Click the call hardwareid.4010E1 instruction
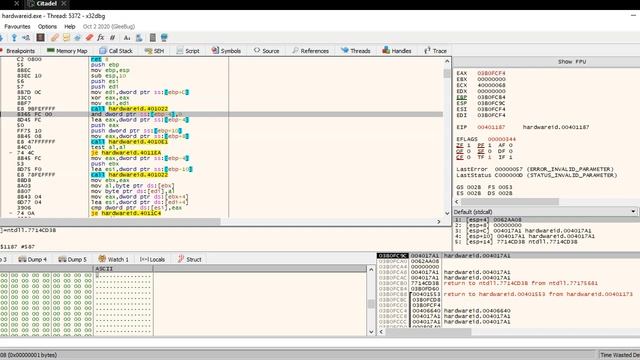 [x=129, y=142]
